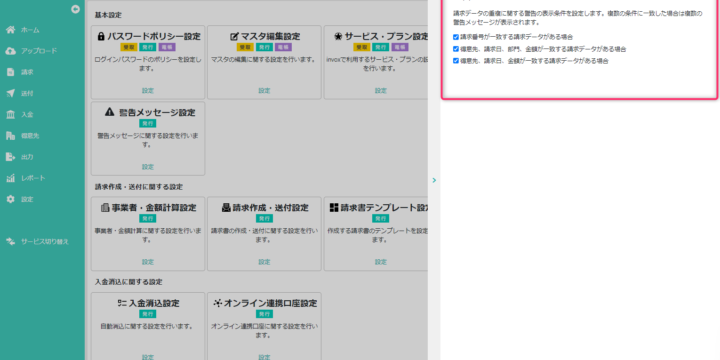Click the purple tag on マスタ編集設定 card
The image size is (720, 360).
click(x=283, y=47)
